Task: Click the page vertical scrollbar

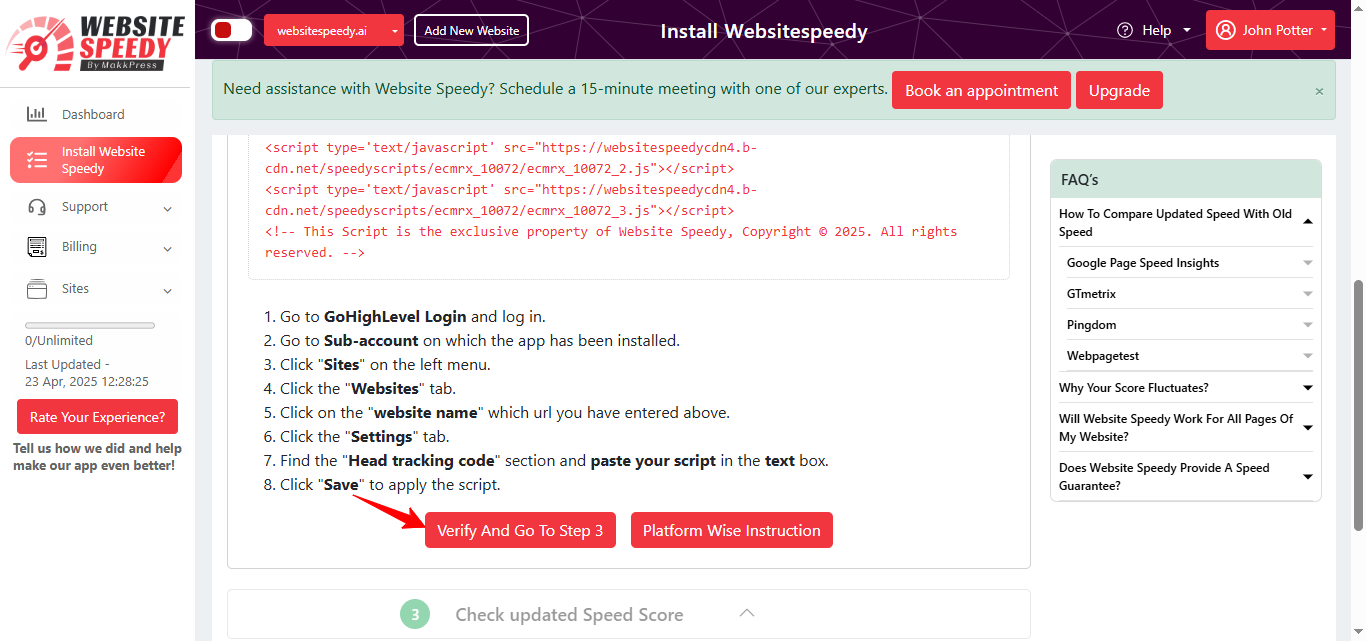Action: click(1357, 405)
